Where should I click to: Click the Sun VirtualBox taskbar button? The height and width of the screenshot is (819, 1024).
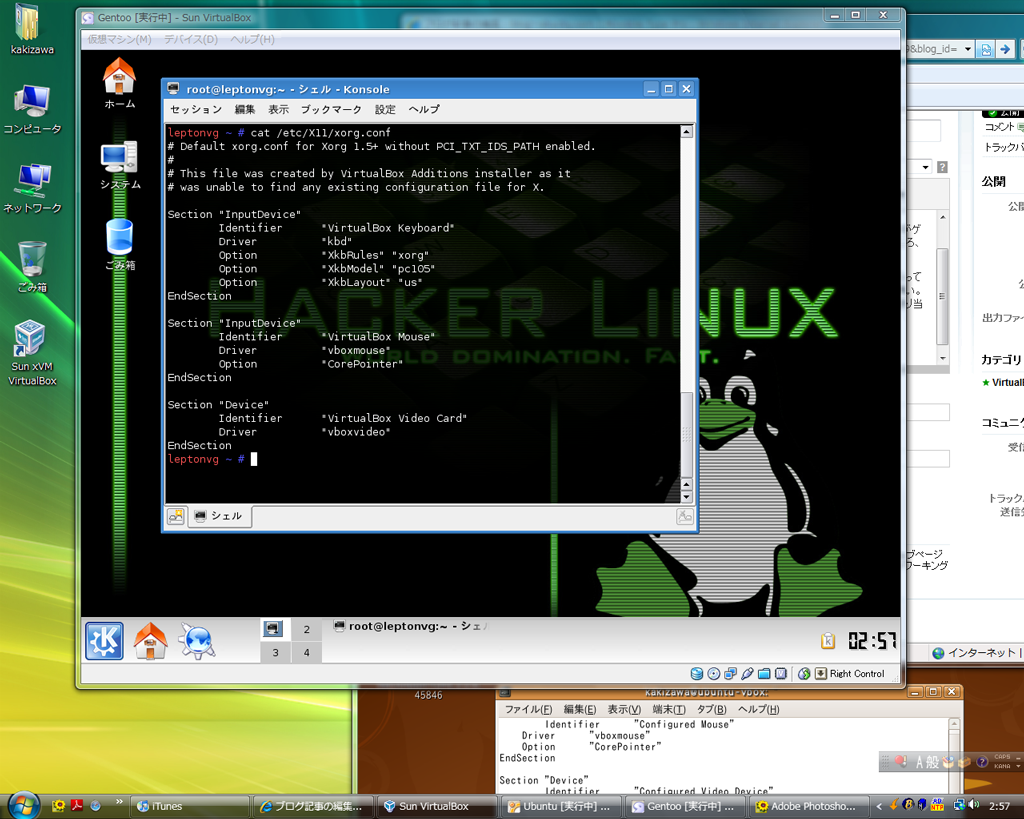point(438,806)
